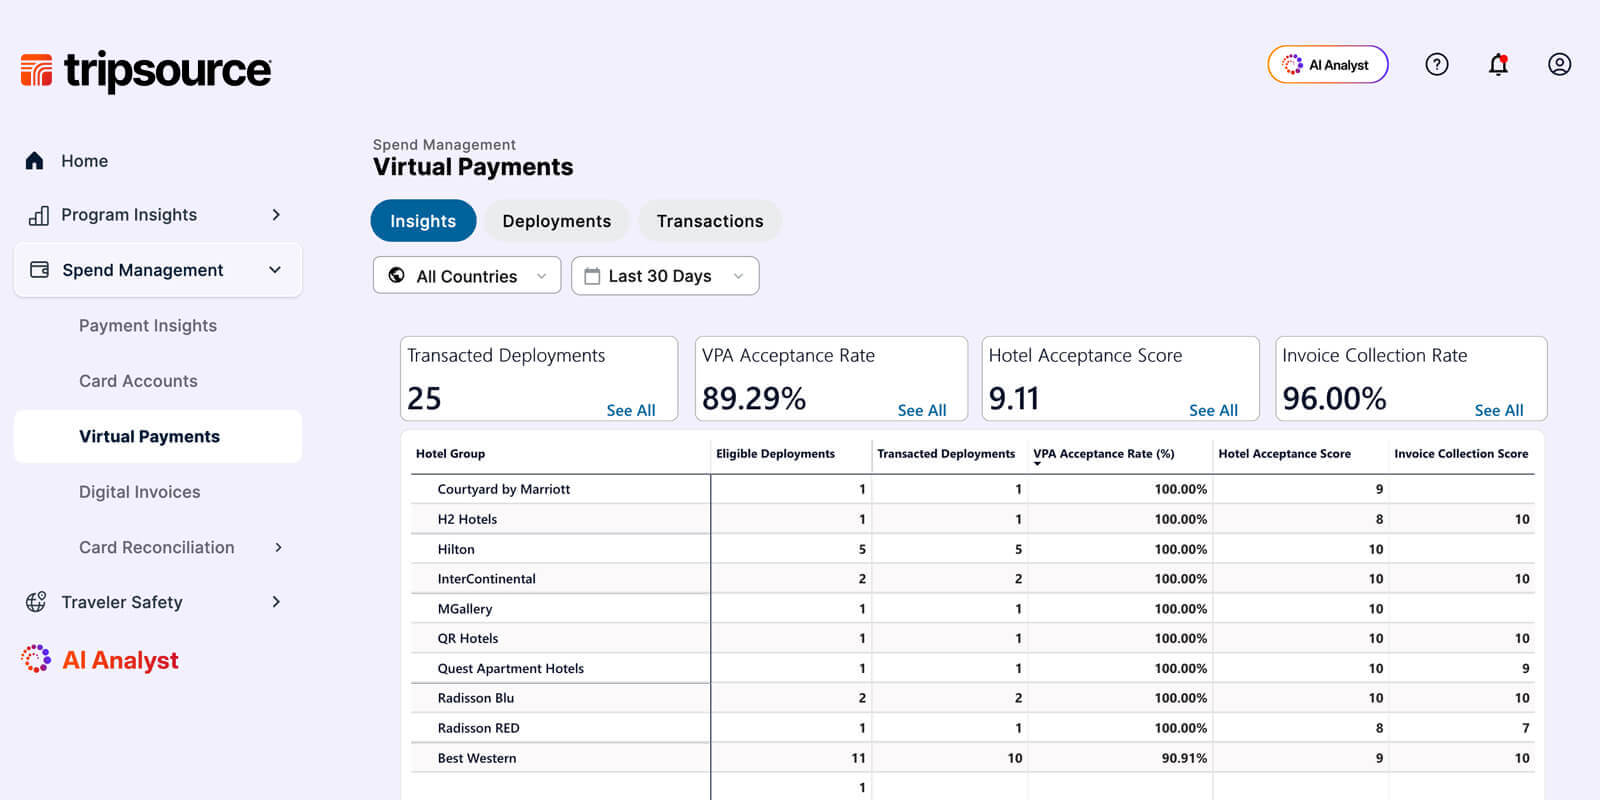Select the Courtyard by Marriott row
Viewport: 1600px width, 800px height.
click(973, 489)
